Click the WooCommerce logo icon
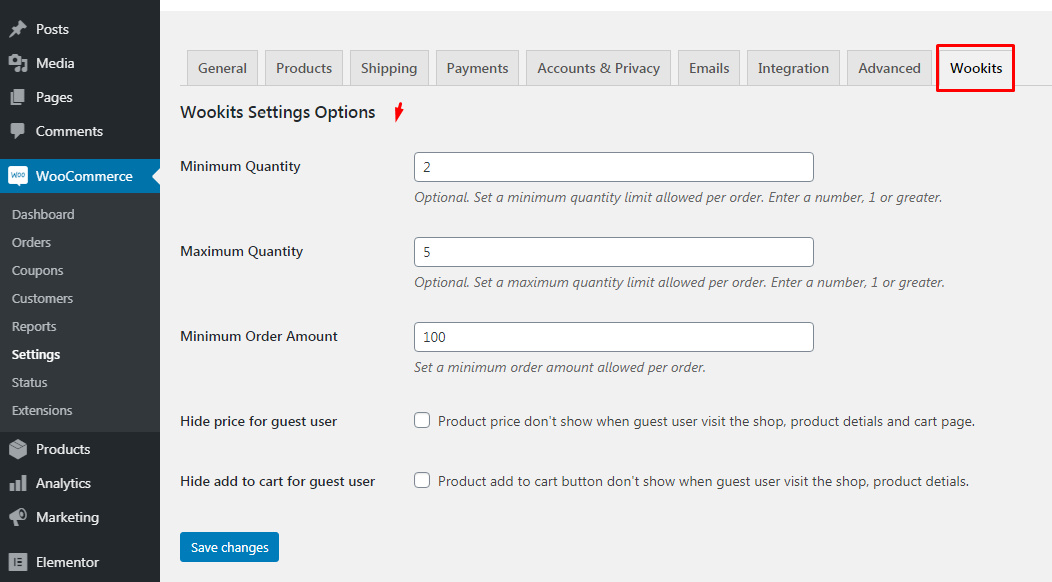The width and height of the screenshot is (1052, 582). pos(18,176)
